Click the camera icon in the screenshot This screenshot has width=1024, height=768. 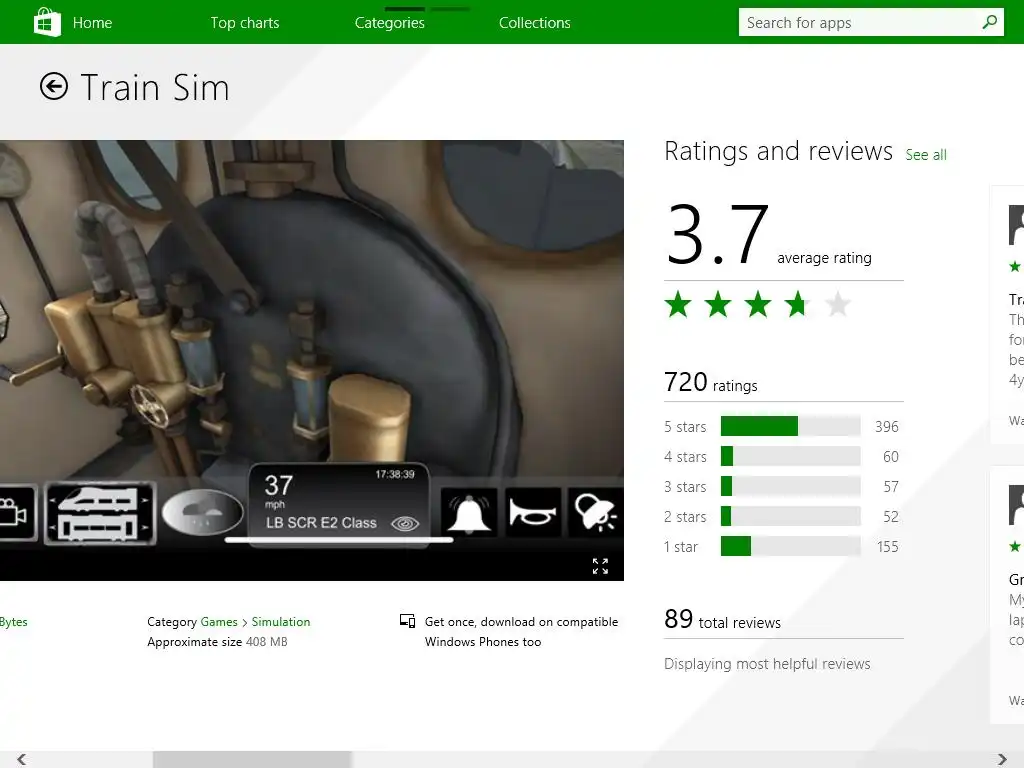click(14, 513)
